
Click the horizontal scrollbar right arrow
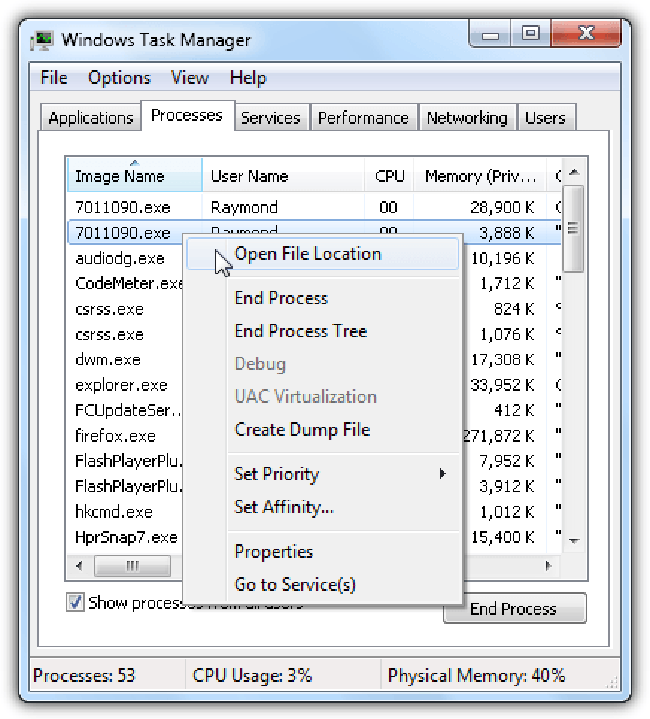click(x=548, y=566)
